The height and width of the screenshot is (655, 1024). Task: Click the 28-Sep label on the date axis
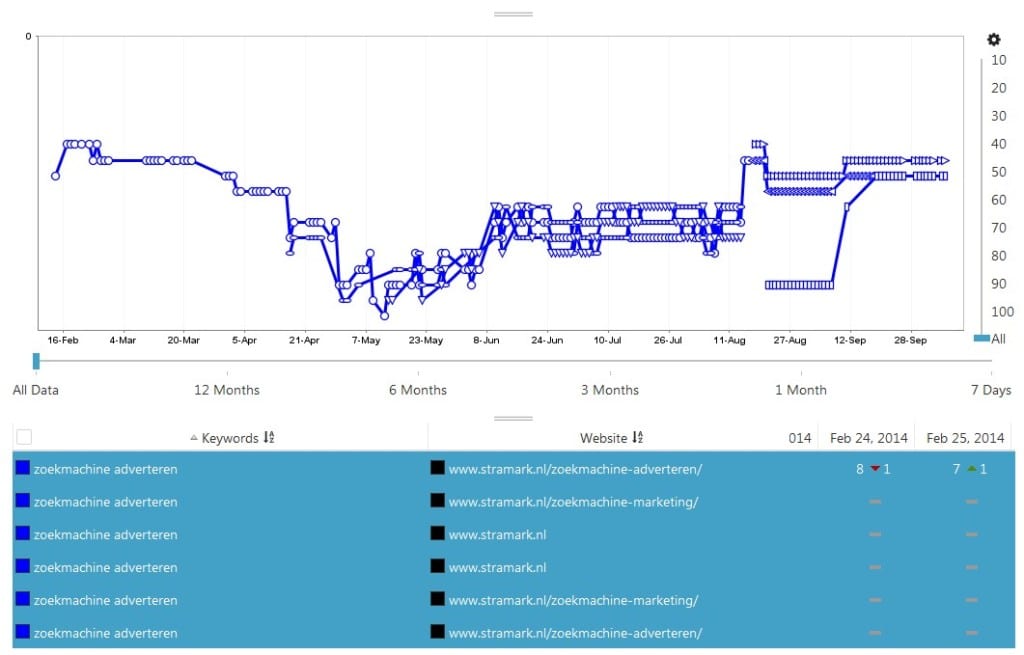pyautogui.click(x=910, y=340)
